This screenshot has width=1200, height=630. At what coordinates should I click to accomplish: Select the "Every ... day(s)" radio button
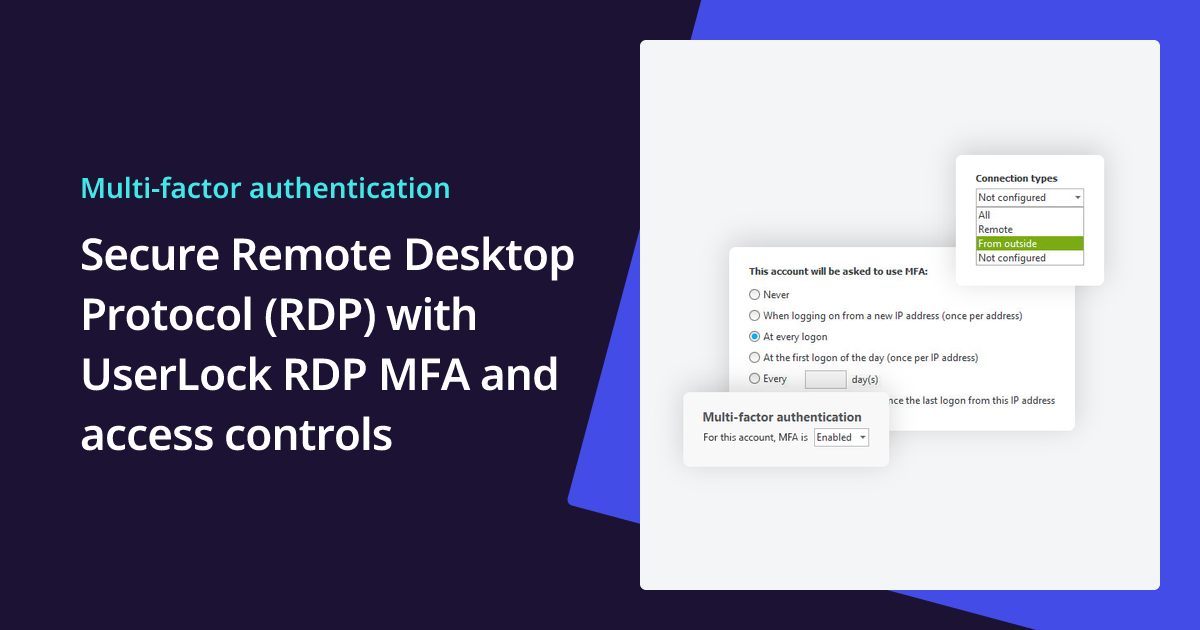point(754,378)
